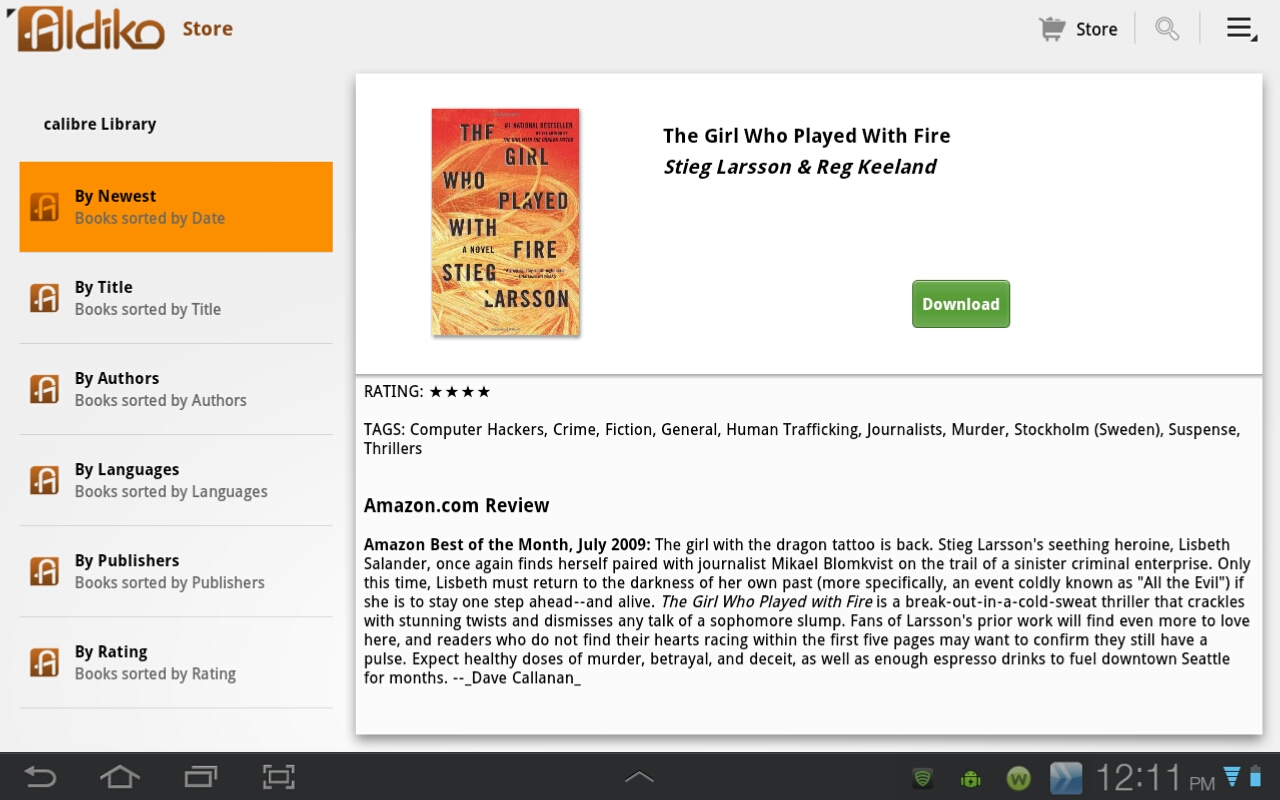Tap the Aldiko logo at top left
The width and height of the screenshot is (1280, 800).
tap(86, 28)
